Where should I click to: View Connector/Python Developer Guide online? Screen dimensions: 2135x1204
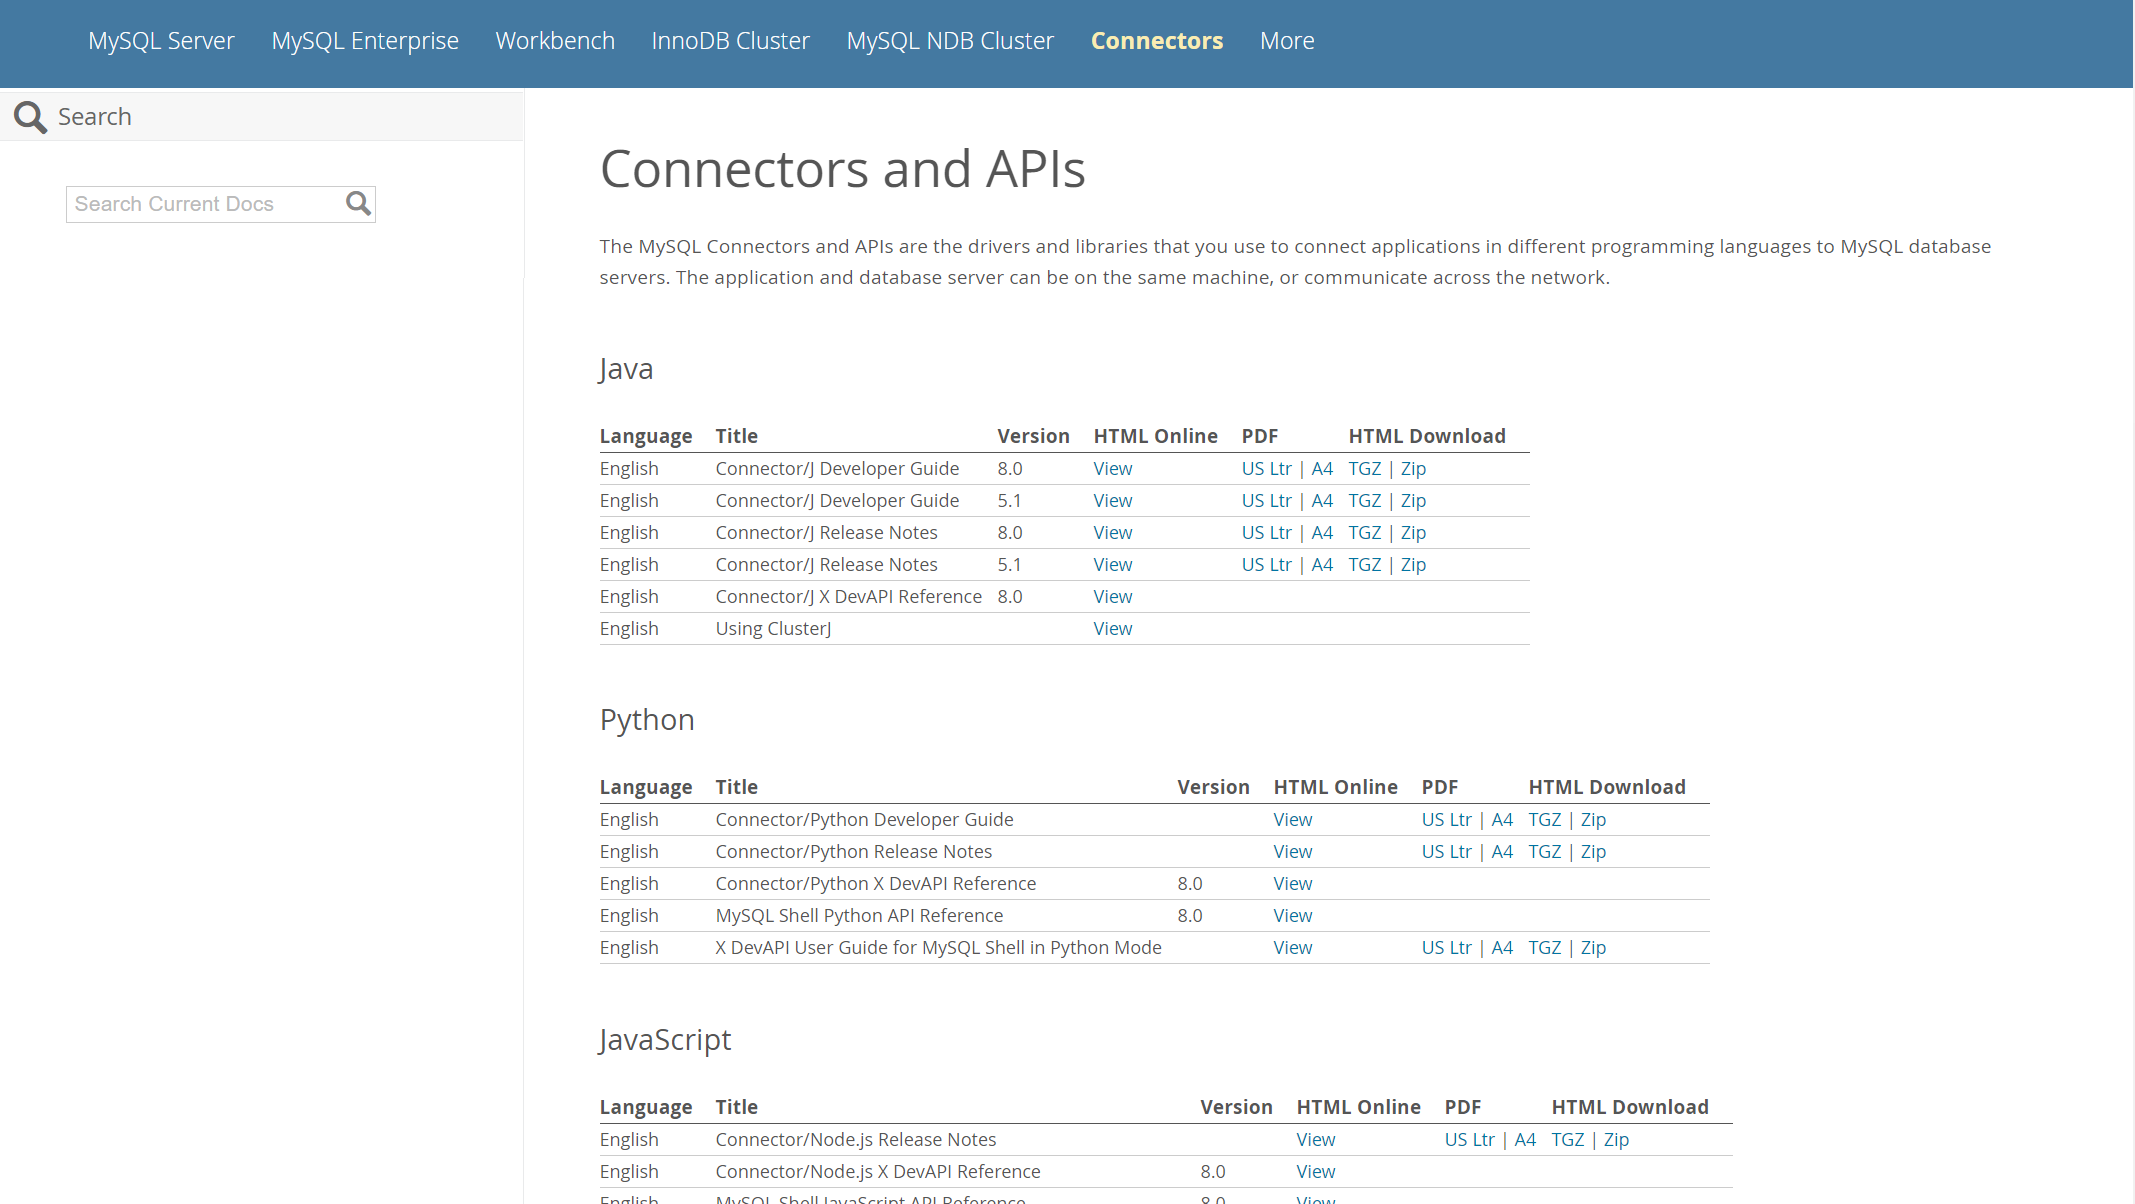pyautogui.click(x=1292, y=818)
